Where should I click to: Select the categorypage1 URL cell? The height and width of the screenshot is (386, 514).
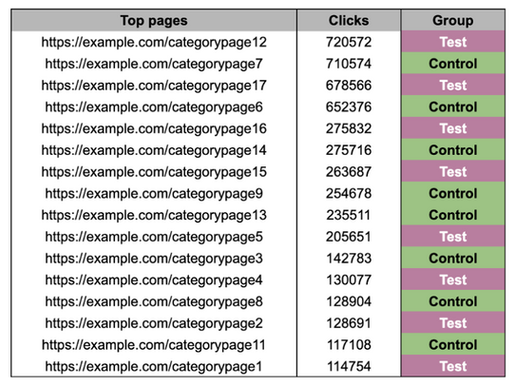coord(154,366)
